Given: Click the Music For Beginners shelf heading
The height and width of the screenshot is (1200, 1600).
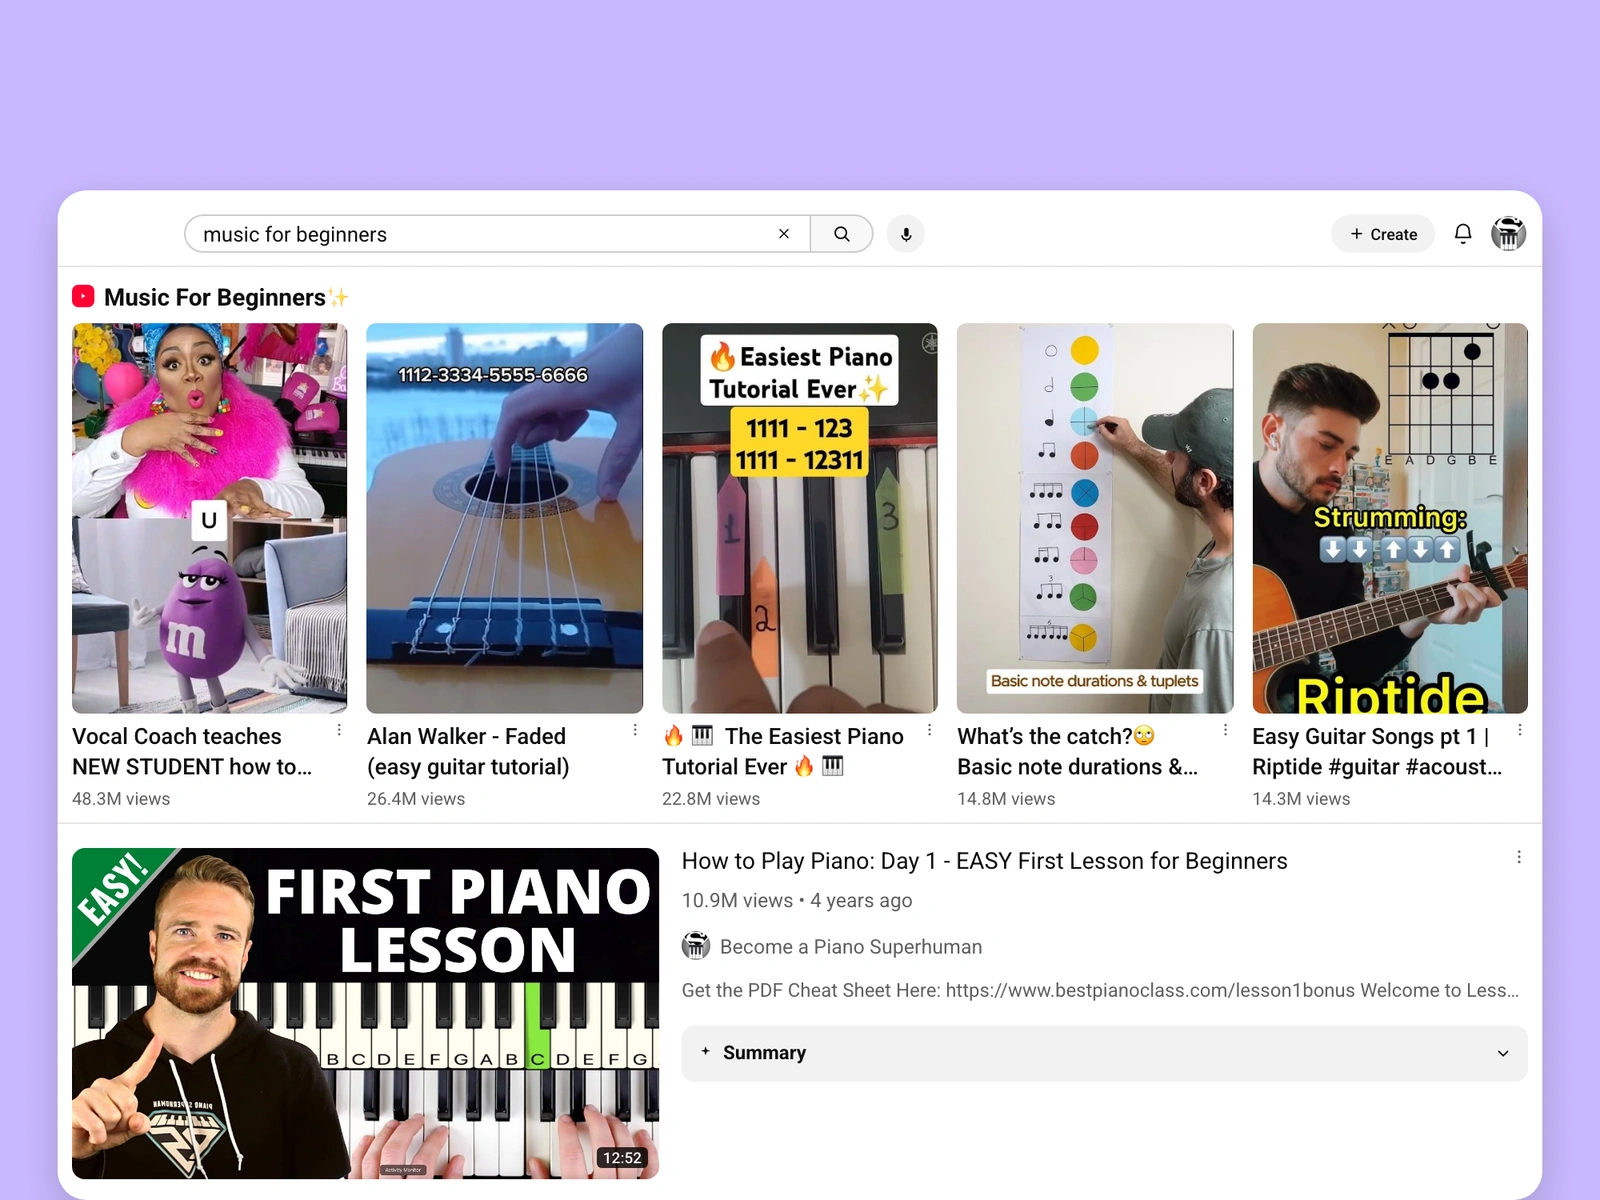Looking at the screenshot, I should click(226, 297).
